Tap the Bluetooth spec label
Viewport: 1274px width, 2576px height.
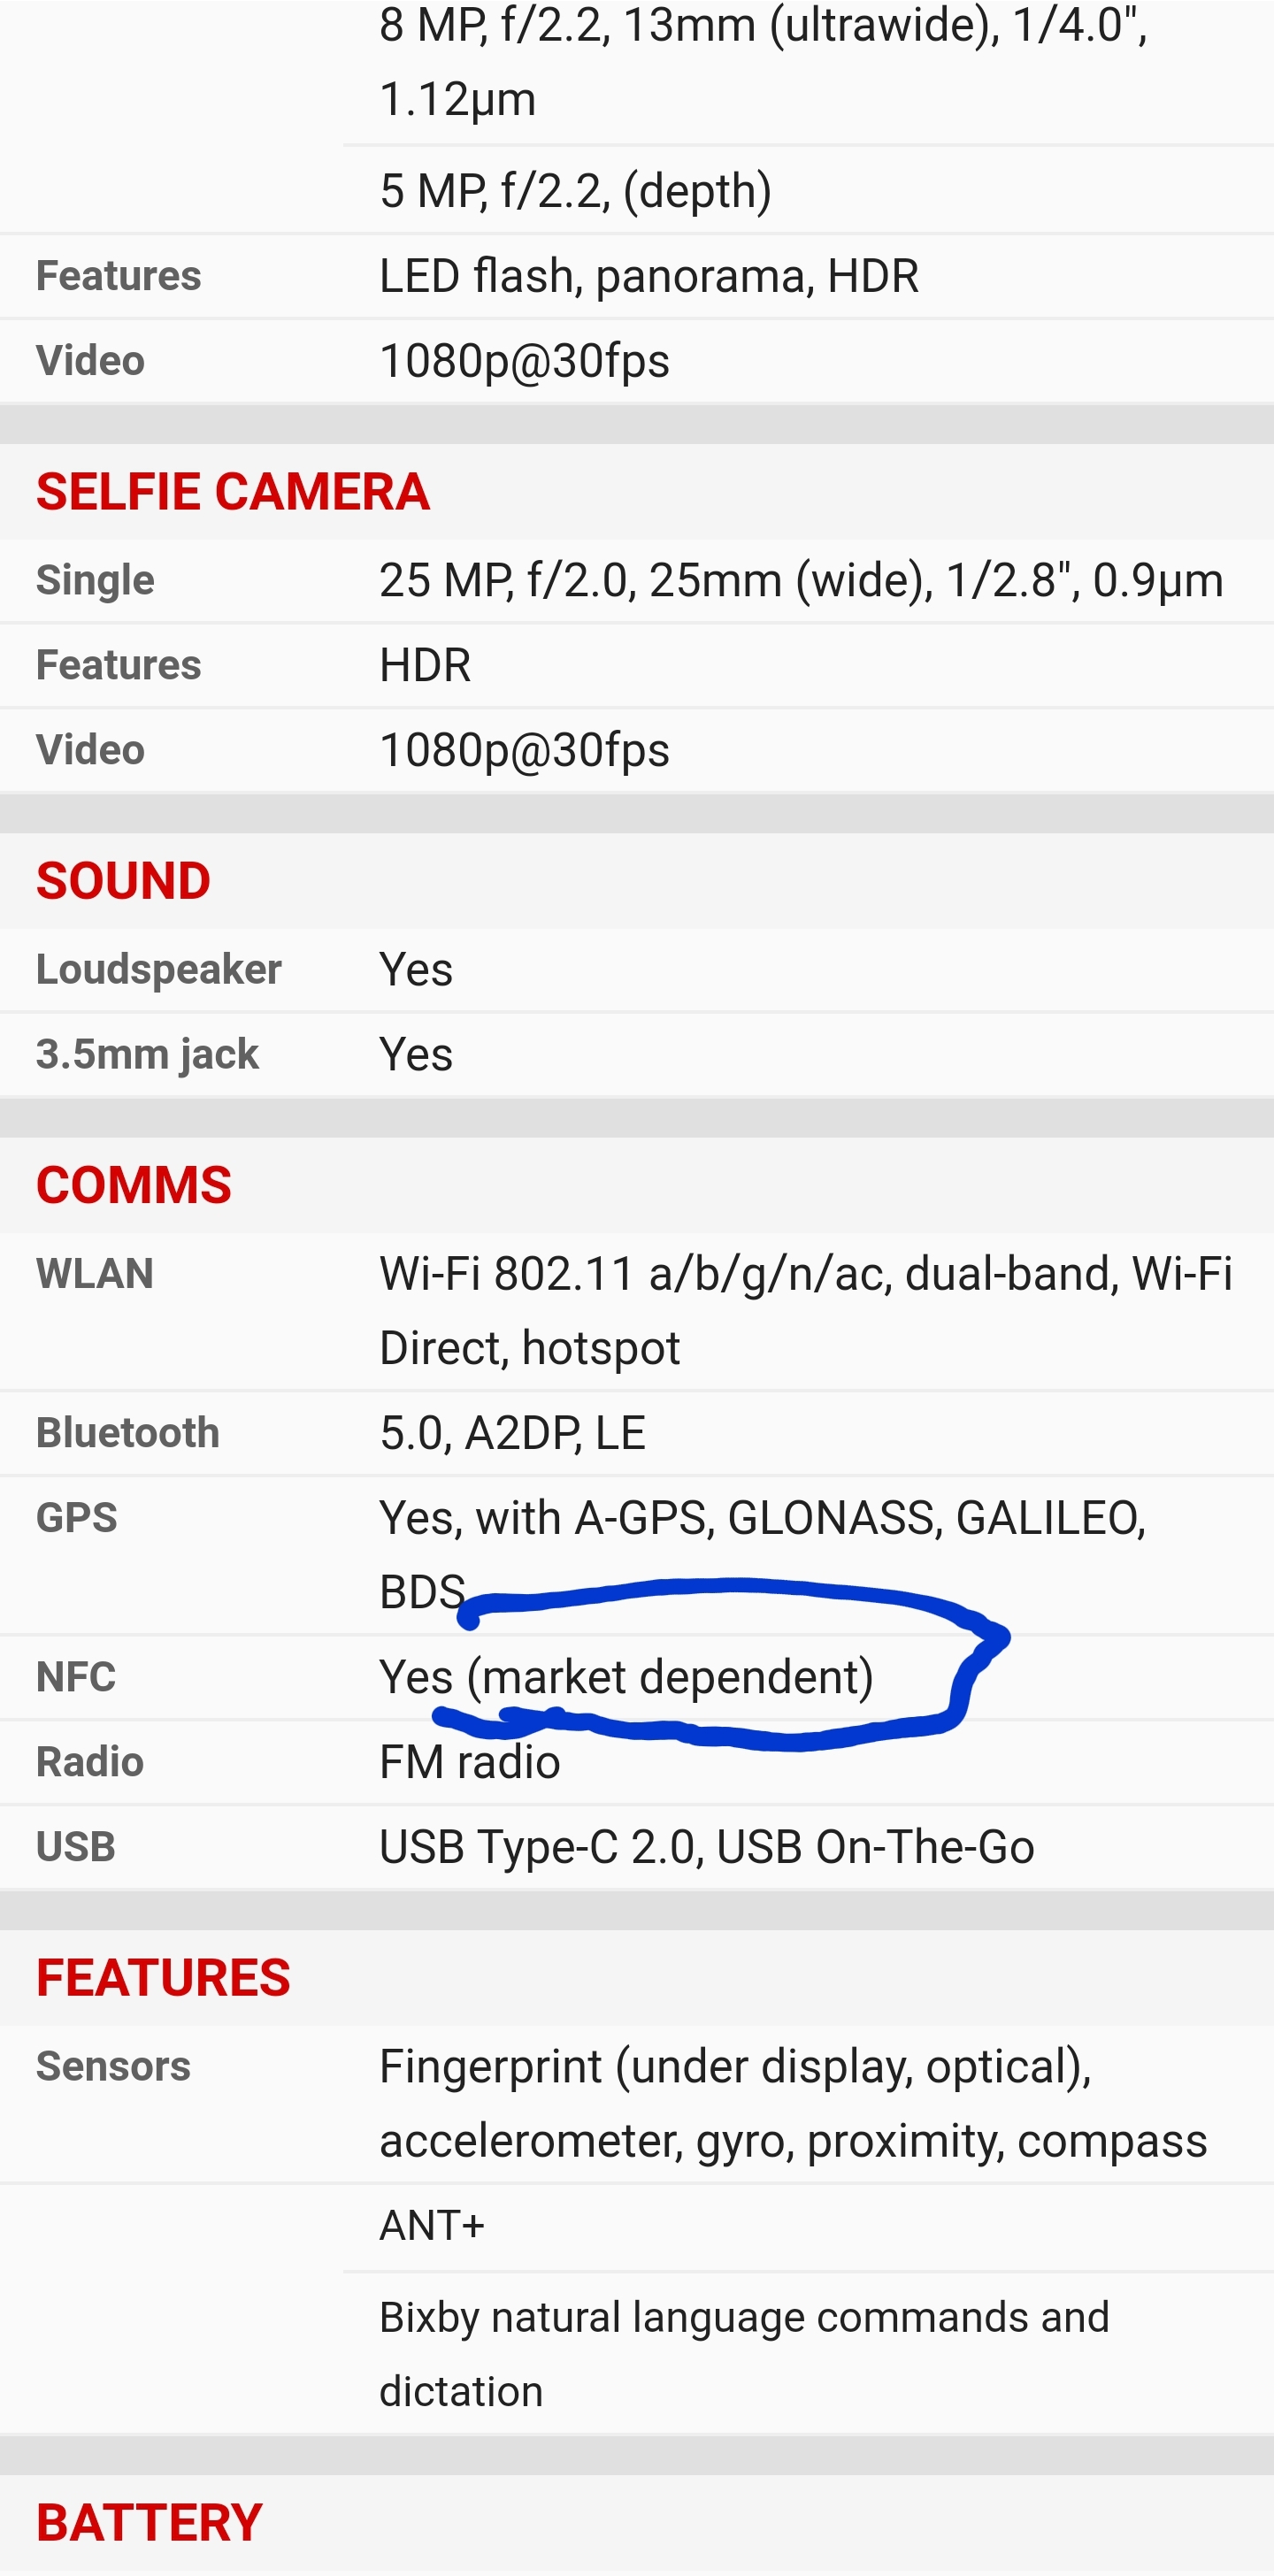pos(128,1433)
